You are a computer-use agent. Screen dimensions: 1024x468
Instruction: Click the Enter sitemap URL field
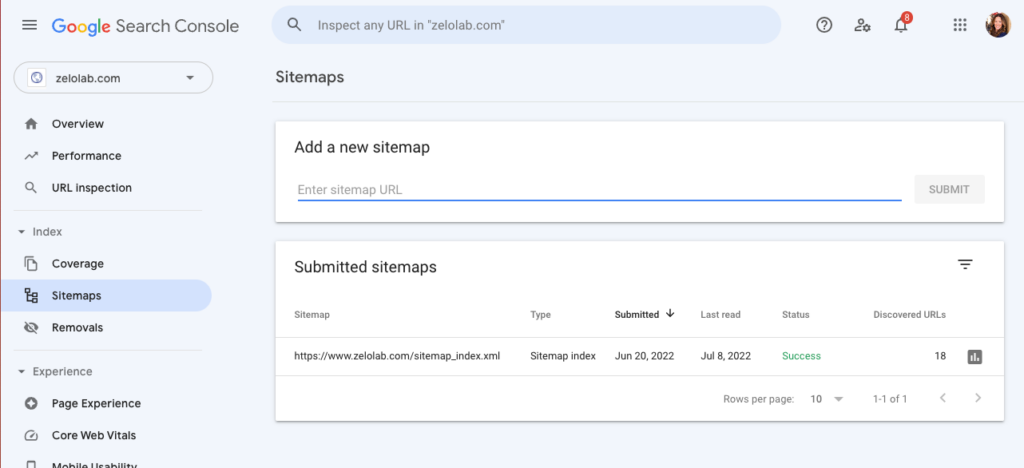pos(599,190)
